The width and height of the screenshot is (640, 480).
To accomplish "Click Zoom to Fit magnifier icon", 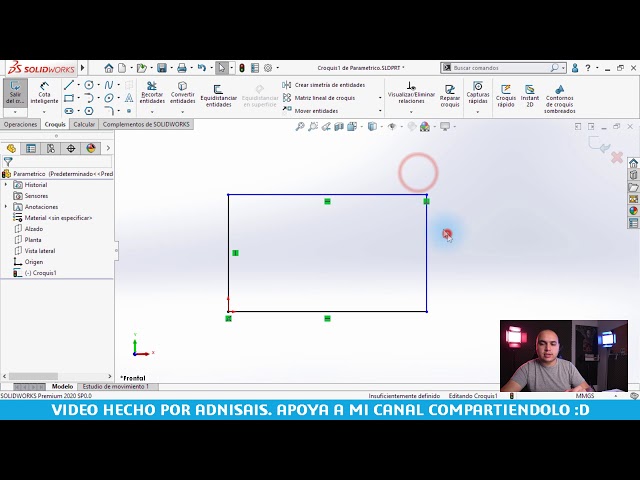I will tap(300, 127).
